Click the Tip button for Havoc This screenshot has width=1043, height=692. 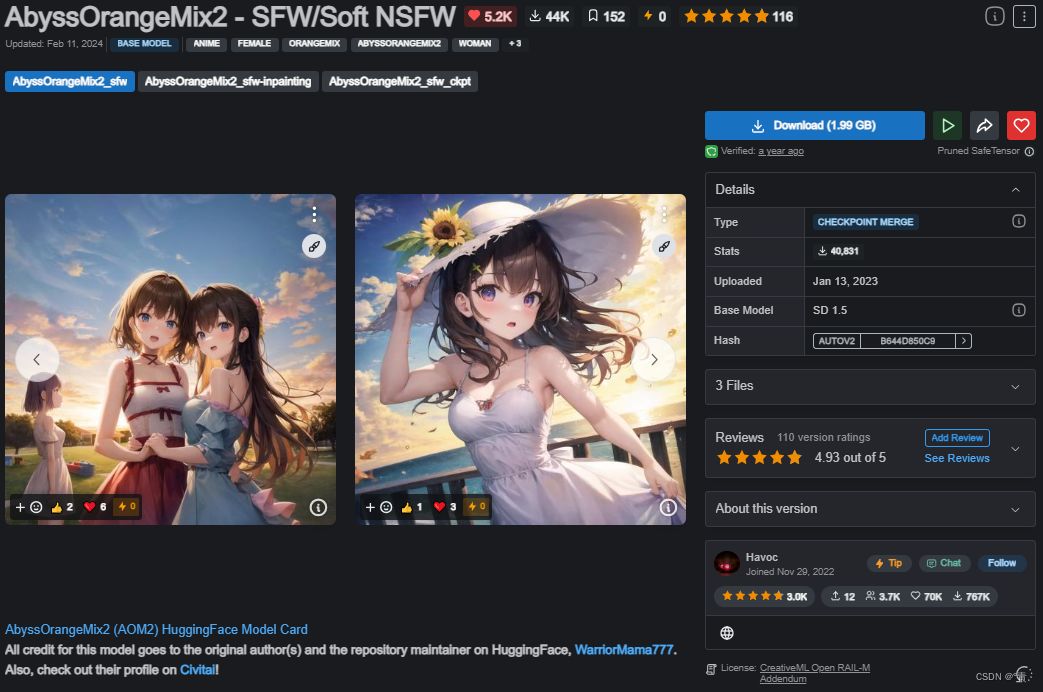point(889,563)
